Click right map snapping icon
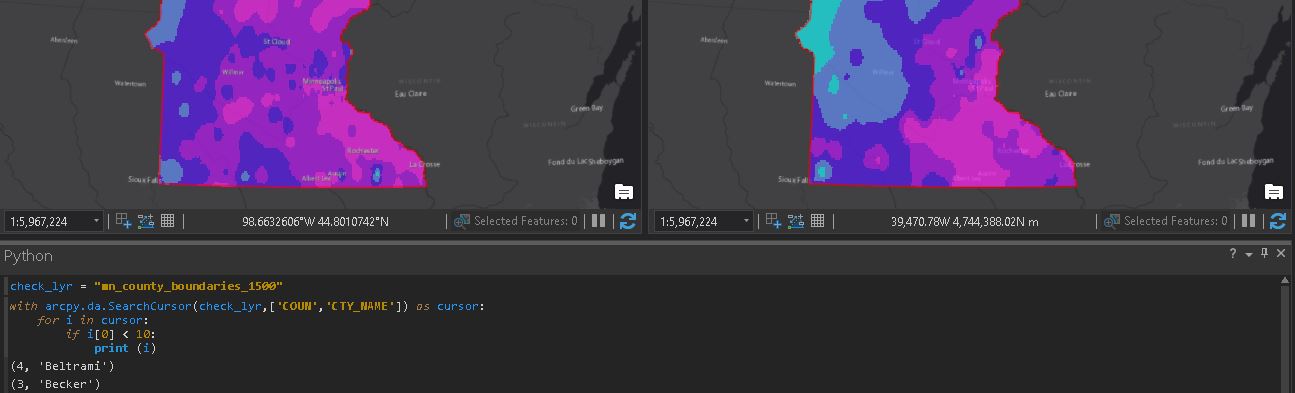The image size is (1295, 393). [x=773, y=221]
